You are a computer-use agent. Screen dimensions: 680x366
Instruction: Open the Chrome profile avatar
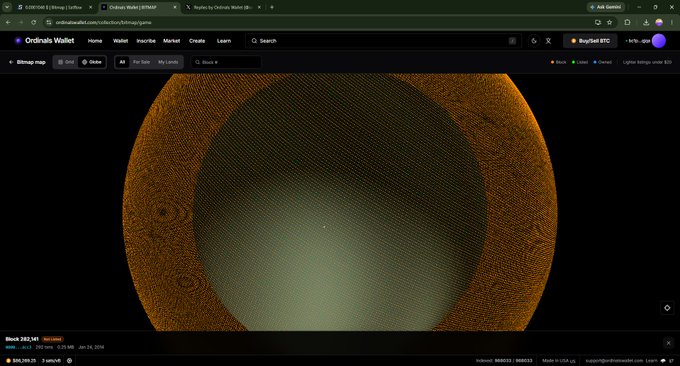point(659,22)
